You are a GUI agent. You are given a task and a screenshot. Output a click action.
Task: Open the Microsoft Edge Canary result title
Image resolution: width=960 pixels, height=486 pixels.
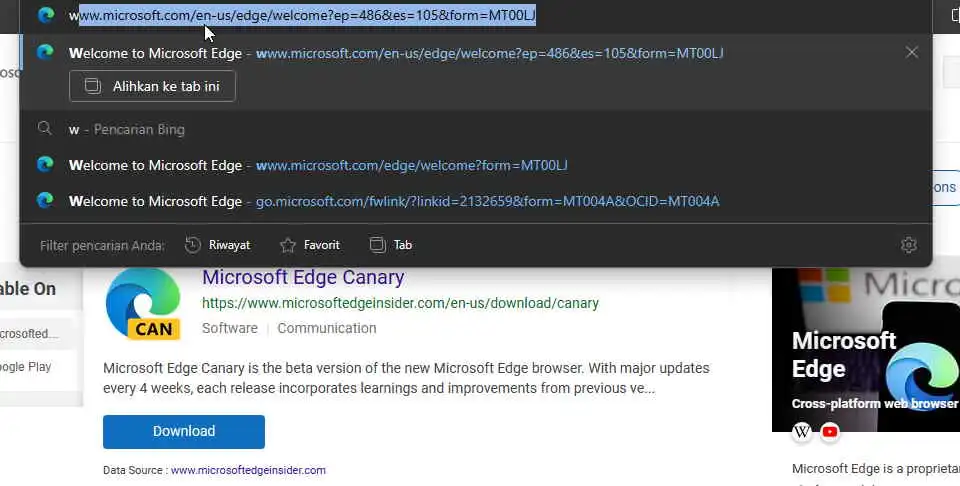coord(303,277)
